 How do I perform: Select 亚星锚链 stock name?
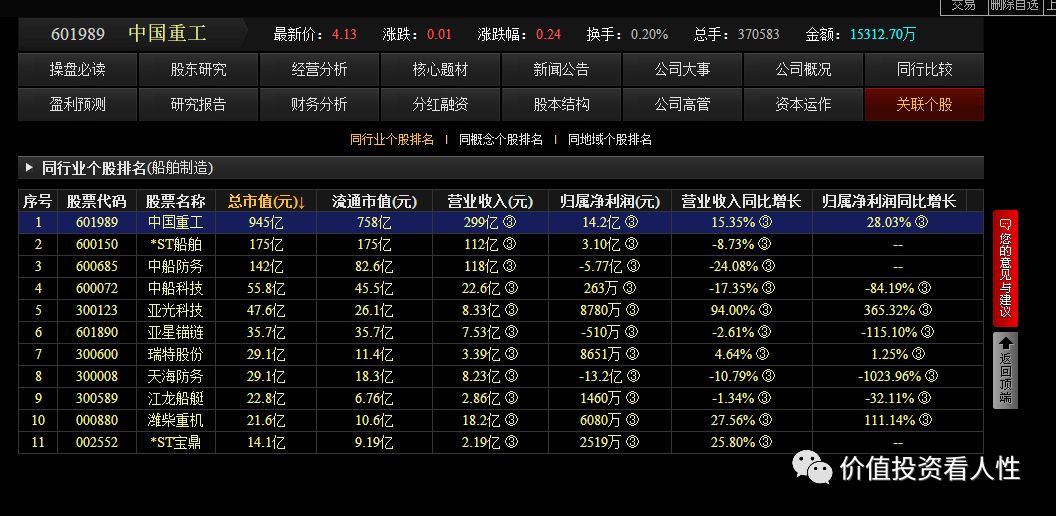176,332
